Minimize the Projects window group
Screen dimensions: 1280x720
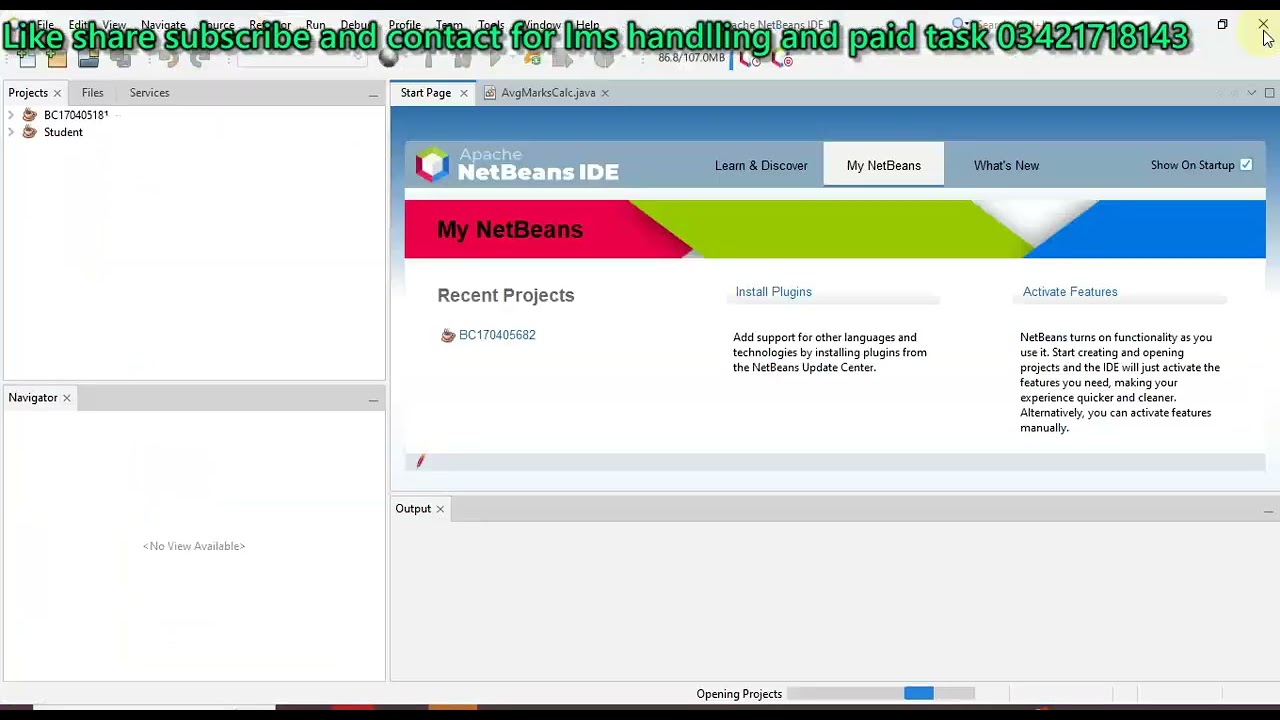pyautogui.click(x=373, y=94)
